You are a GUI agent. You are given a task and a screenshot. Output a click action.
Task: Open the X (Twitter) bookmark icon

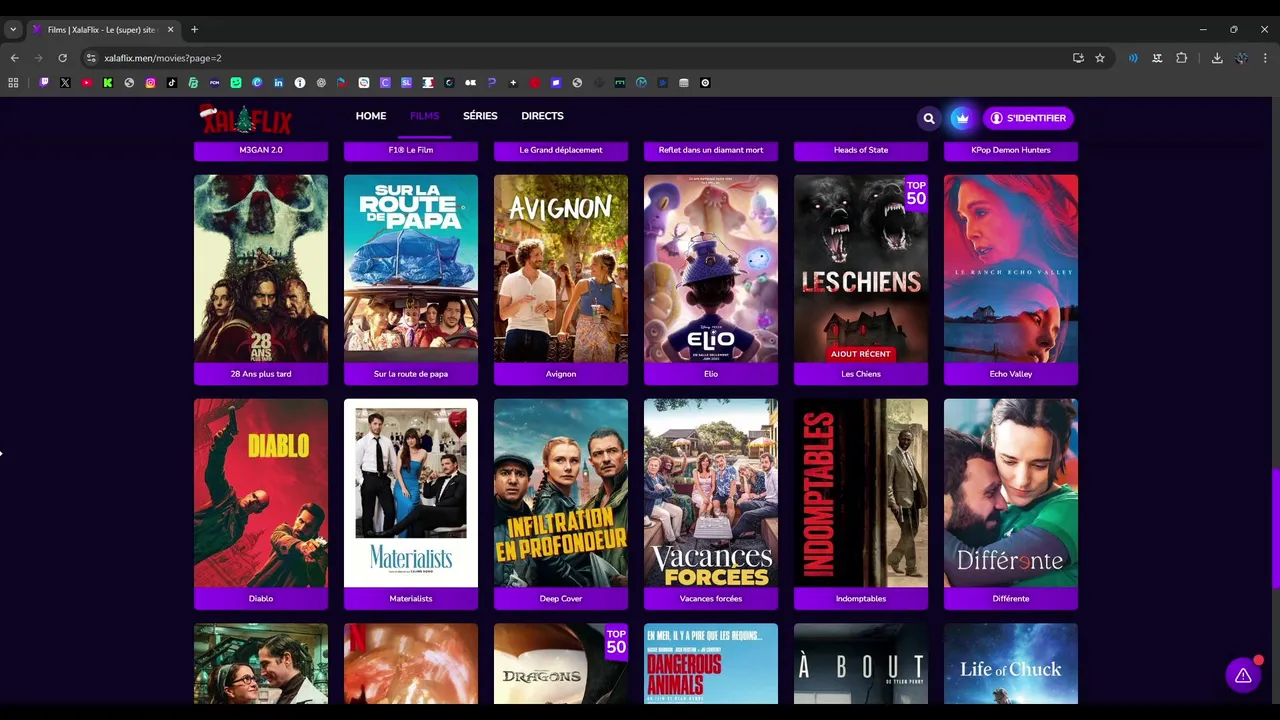pos(65,83)
